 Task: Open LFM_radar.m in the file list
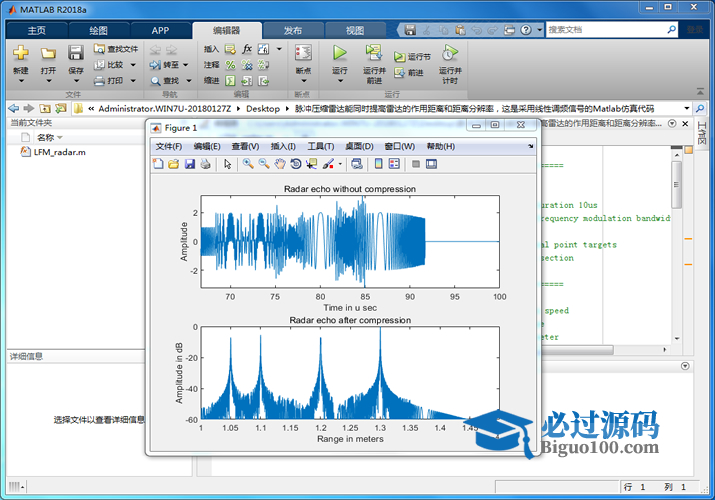coord(59,153)
